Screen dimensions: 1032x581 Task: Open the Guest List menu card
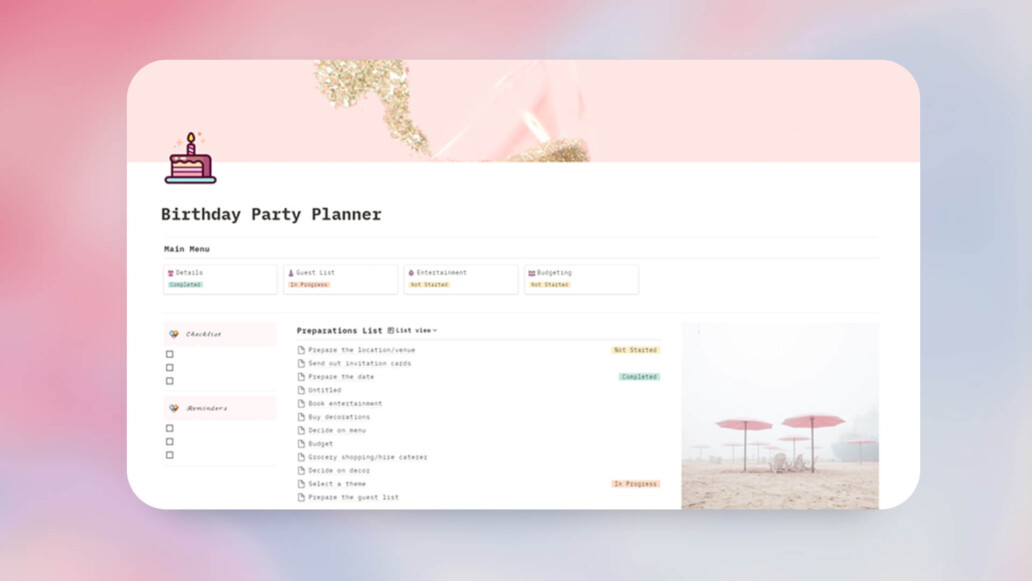coord(340,279)
